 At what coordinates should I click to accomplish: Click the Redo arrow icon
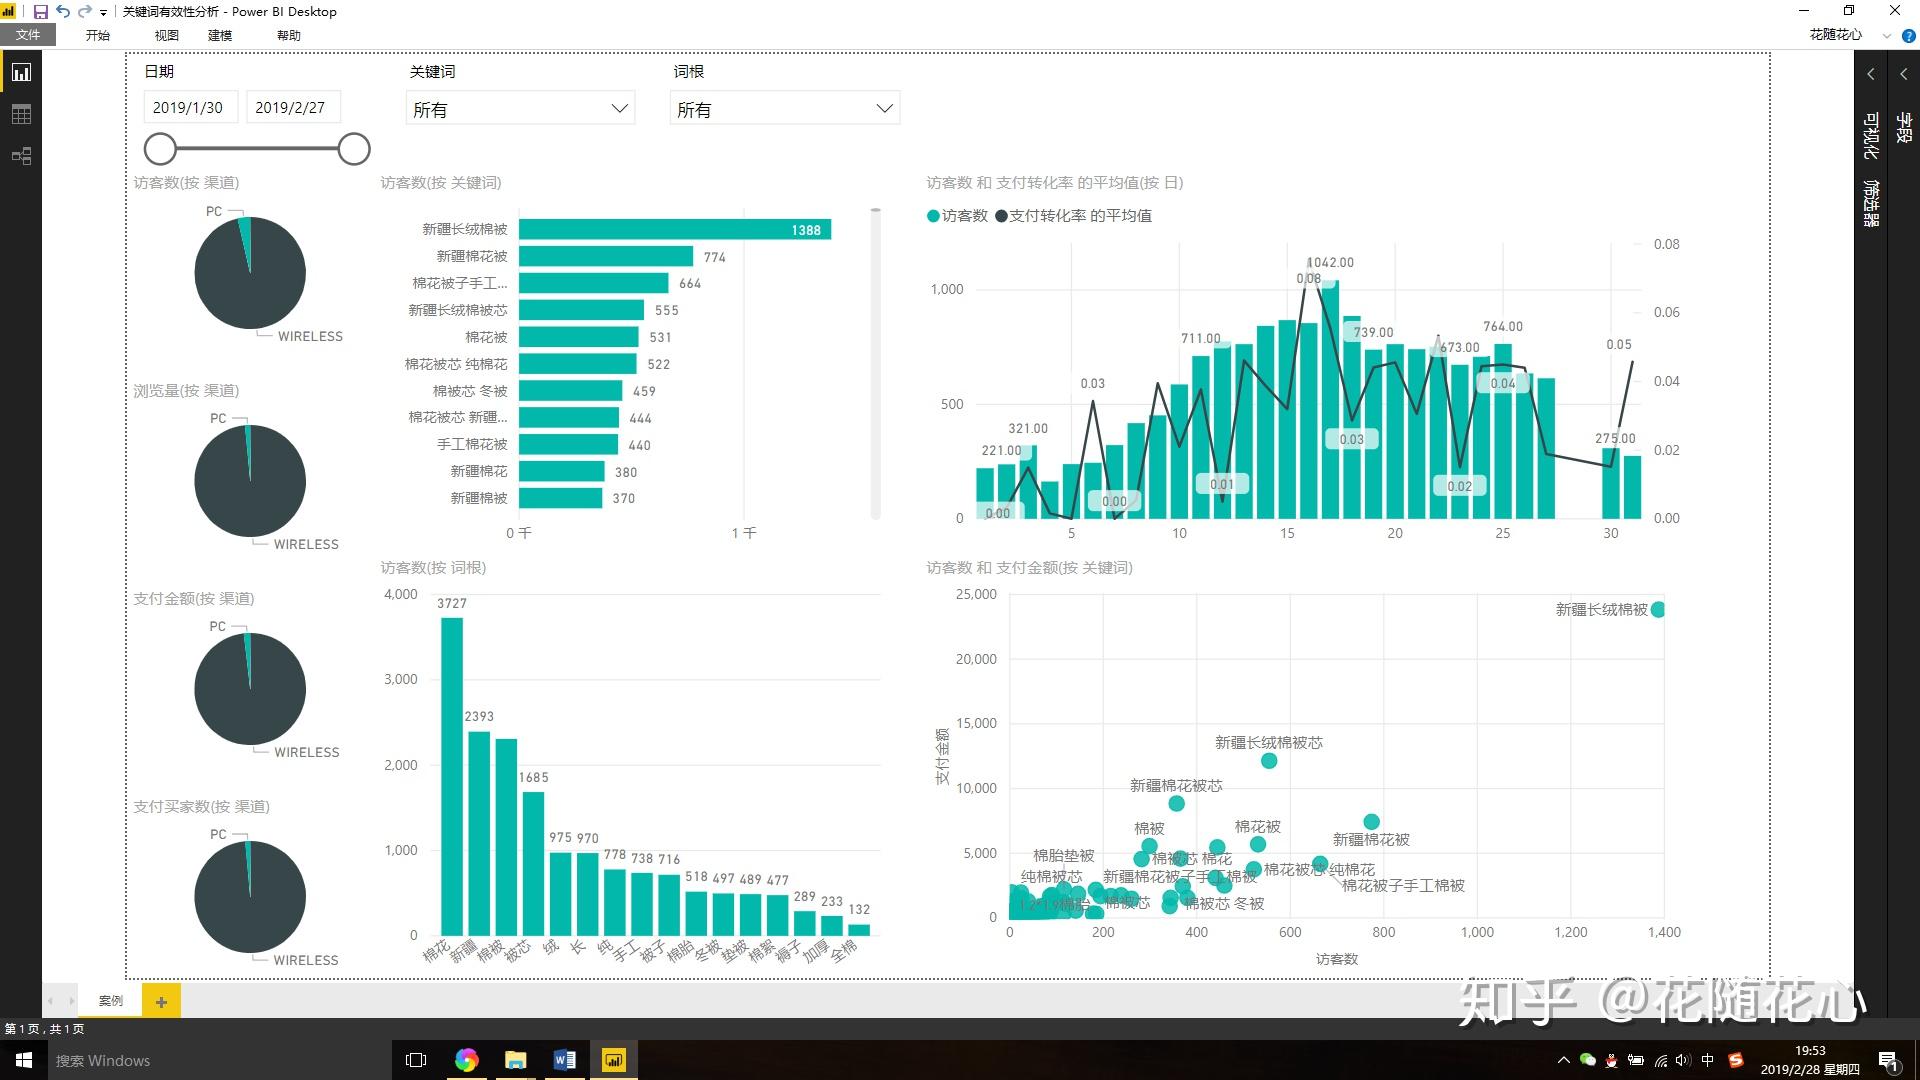[84, 12]
